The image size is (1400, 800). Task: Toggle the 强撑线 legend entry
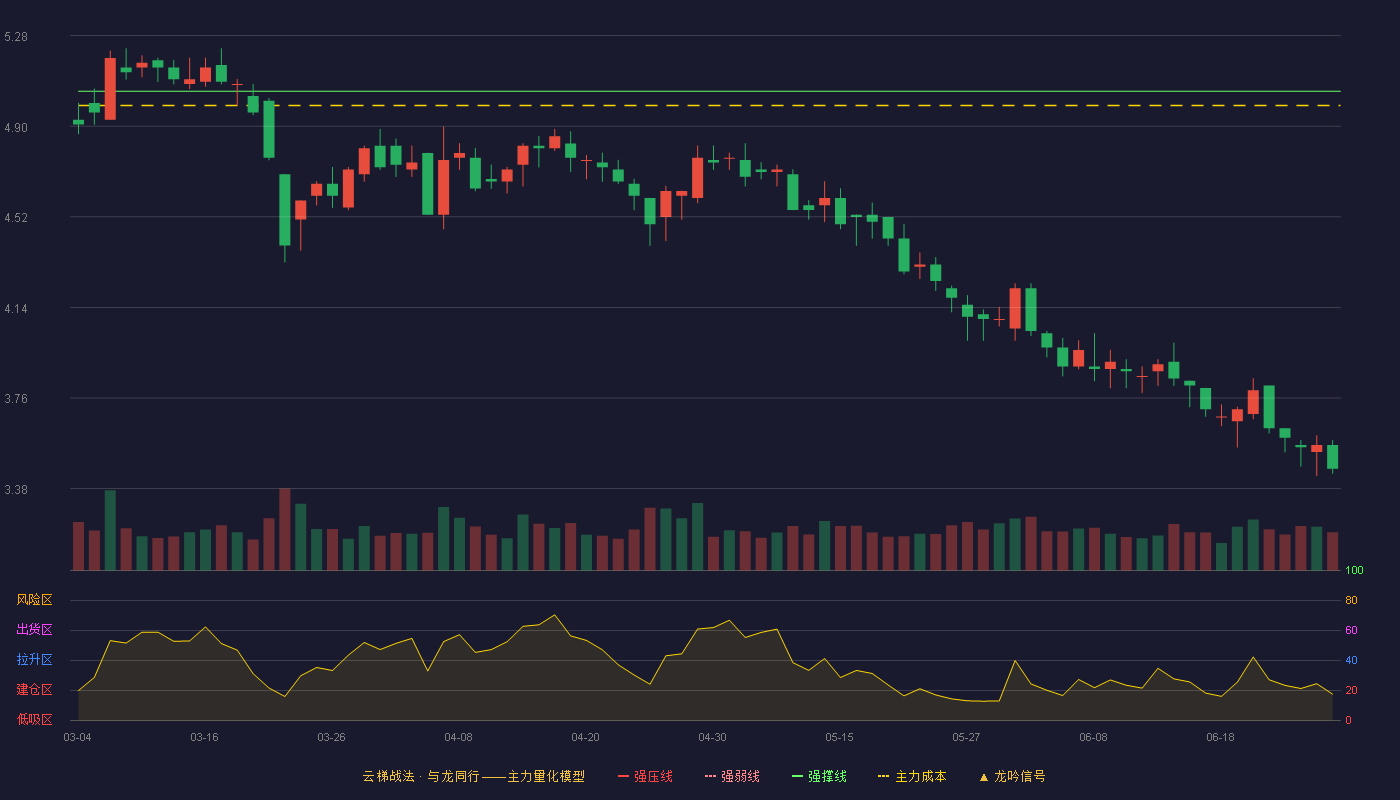coord(819,776)
